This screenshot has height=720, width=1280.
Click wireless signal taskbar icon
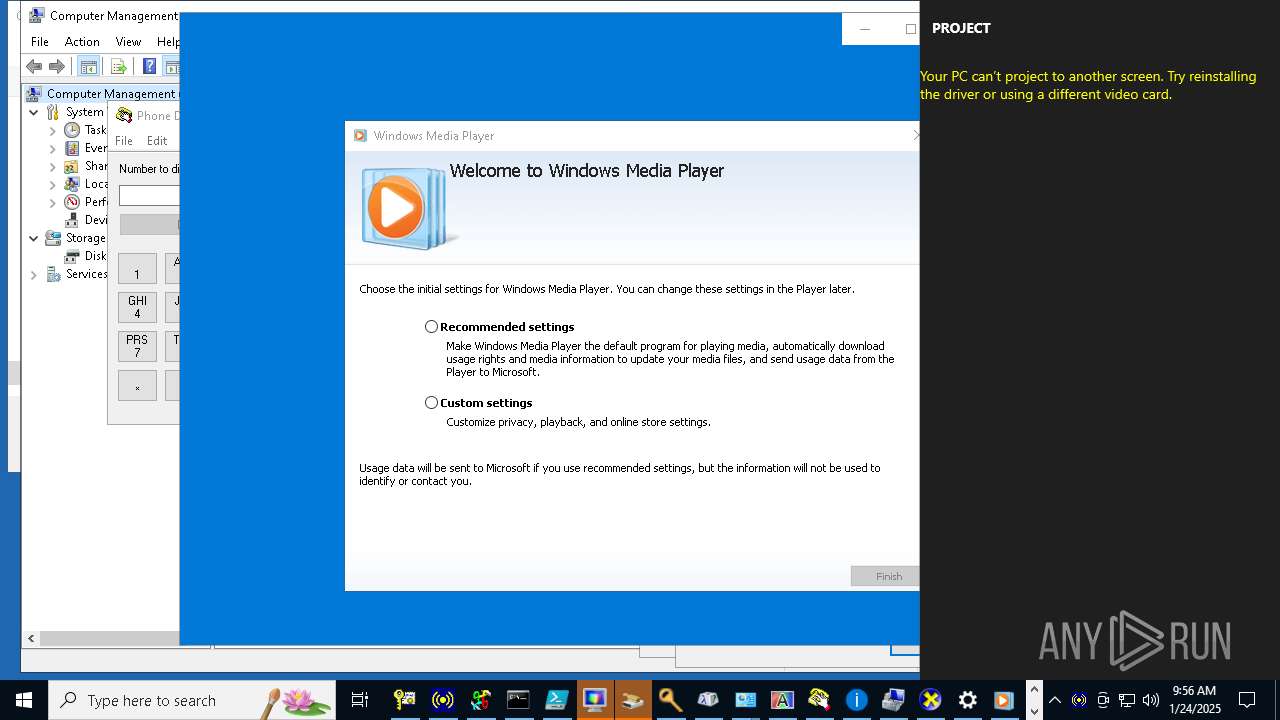[x=443, y=700]
